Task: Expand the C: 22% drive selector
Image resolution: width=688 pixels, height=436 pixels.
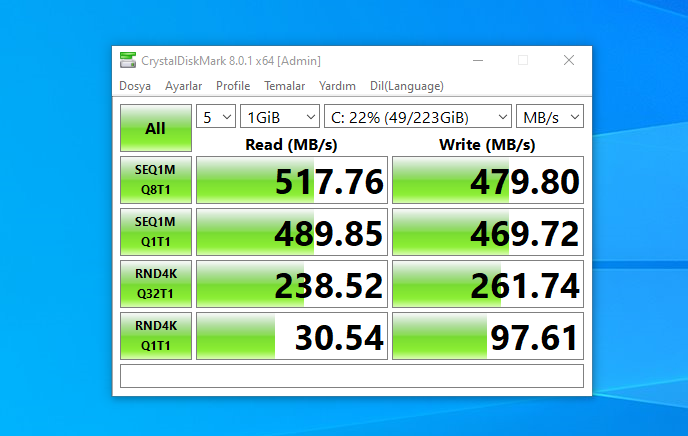Action: [x=418, y=116]
